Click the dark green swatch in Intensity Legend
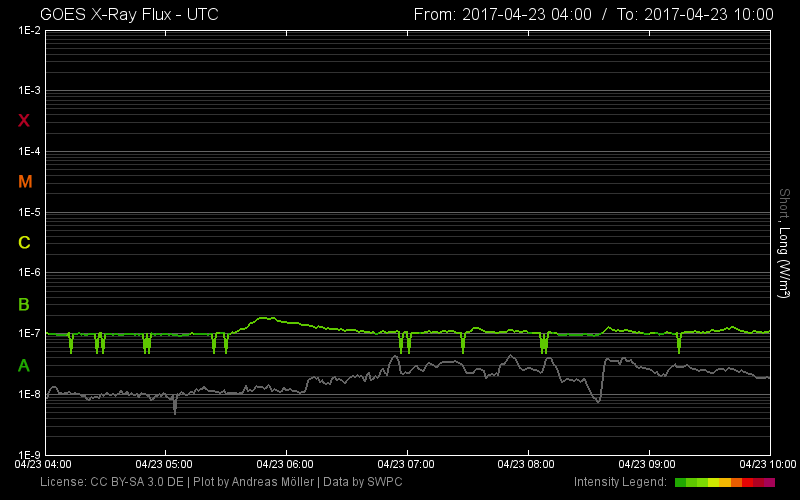 680,483
